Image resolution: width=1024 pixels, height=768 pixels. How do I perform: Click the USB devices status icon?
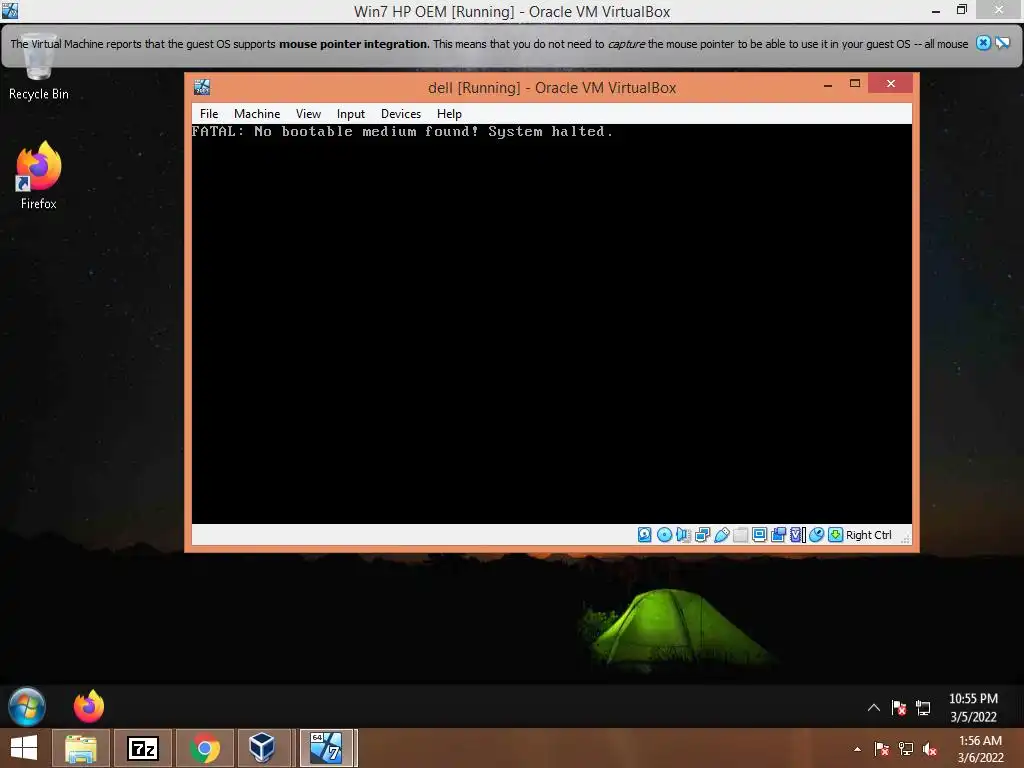click(x=722, y=535)
